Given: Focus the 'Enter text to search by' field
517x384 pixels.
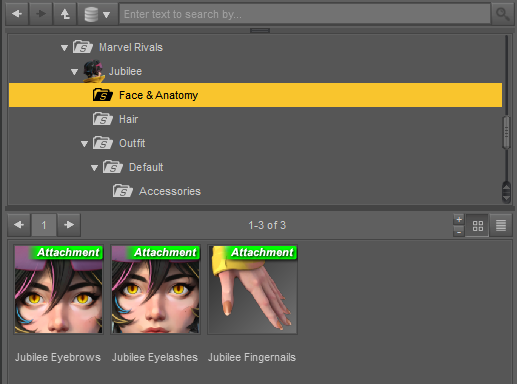Looking at the screenshot, I should [305, 14].
